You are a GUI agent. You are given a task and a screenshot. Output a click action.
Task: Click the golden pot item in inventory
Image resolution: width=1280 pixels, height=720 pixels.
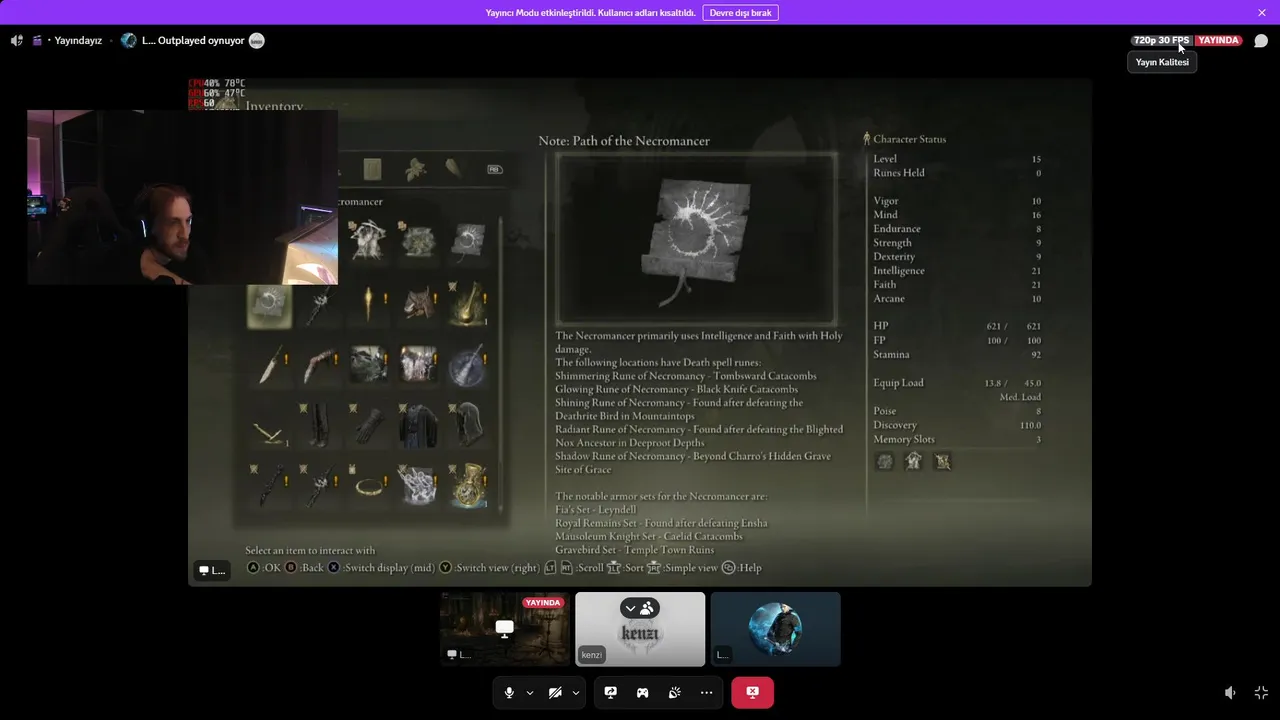[468, 485]
